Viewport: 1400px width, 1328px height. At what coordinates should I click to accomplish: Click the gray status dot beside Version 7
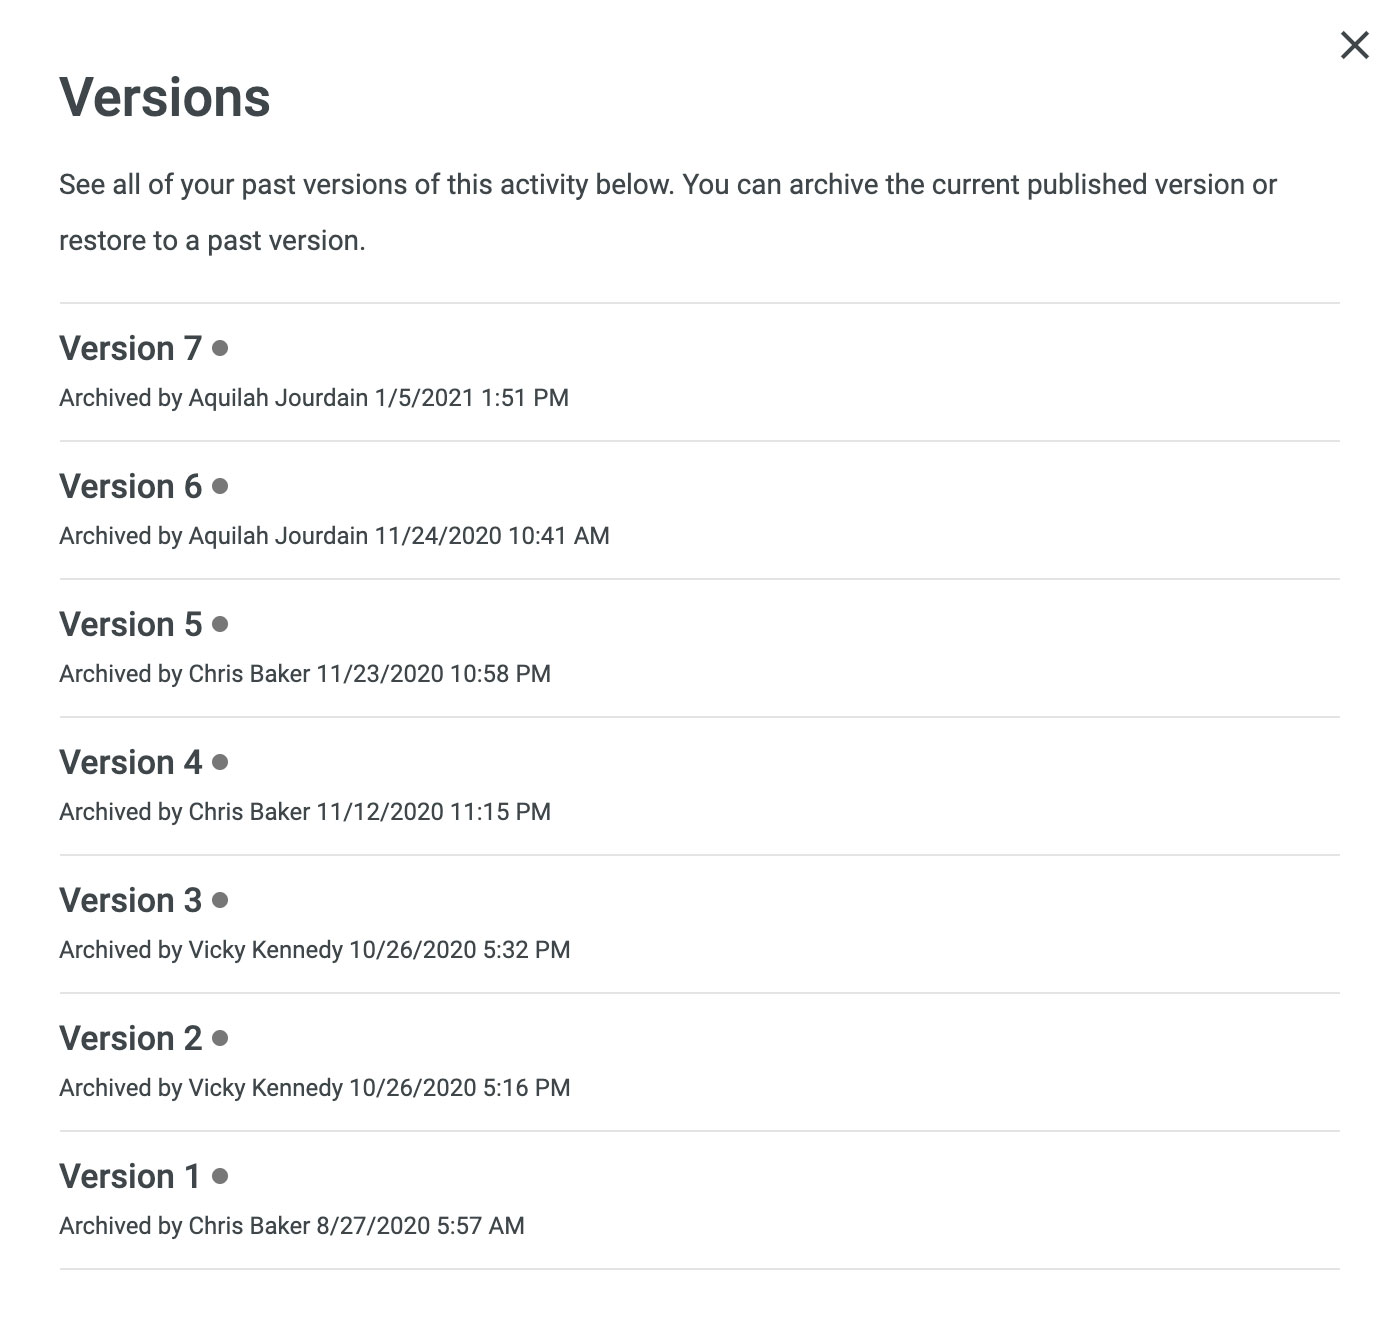pos(220,348)
